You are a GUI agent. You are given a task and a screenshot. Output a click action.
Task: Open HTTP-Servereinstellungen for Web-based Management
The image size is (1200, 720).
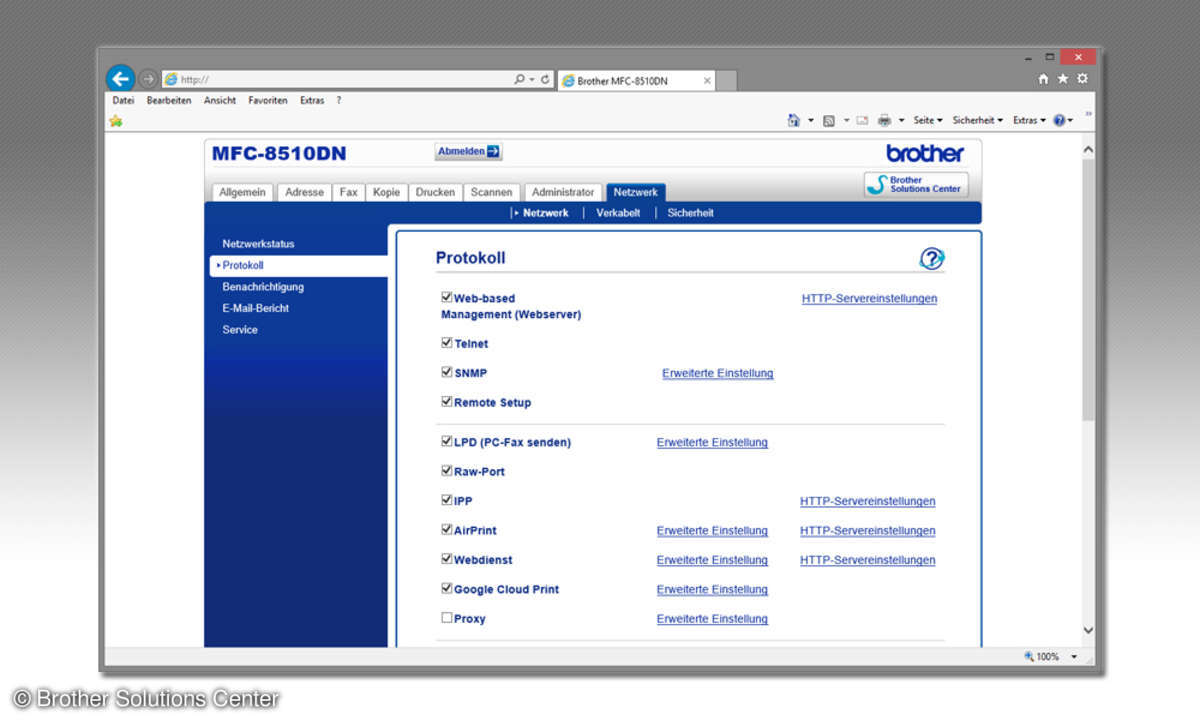870,298
